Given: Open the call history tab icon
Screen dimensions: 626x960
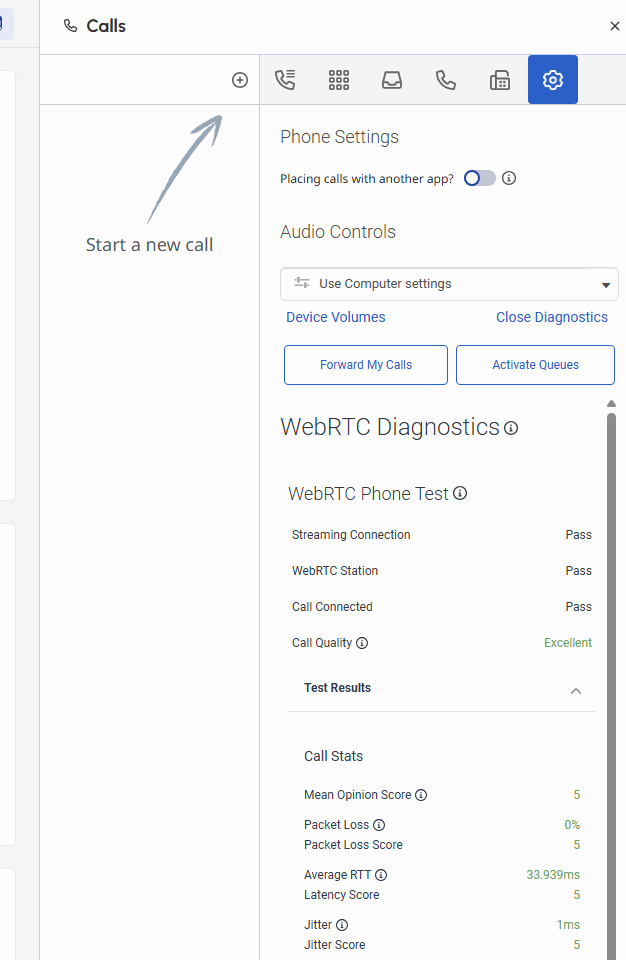Looking at the screenshot, I should 285,80.
